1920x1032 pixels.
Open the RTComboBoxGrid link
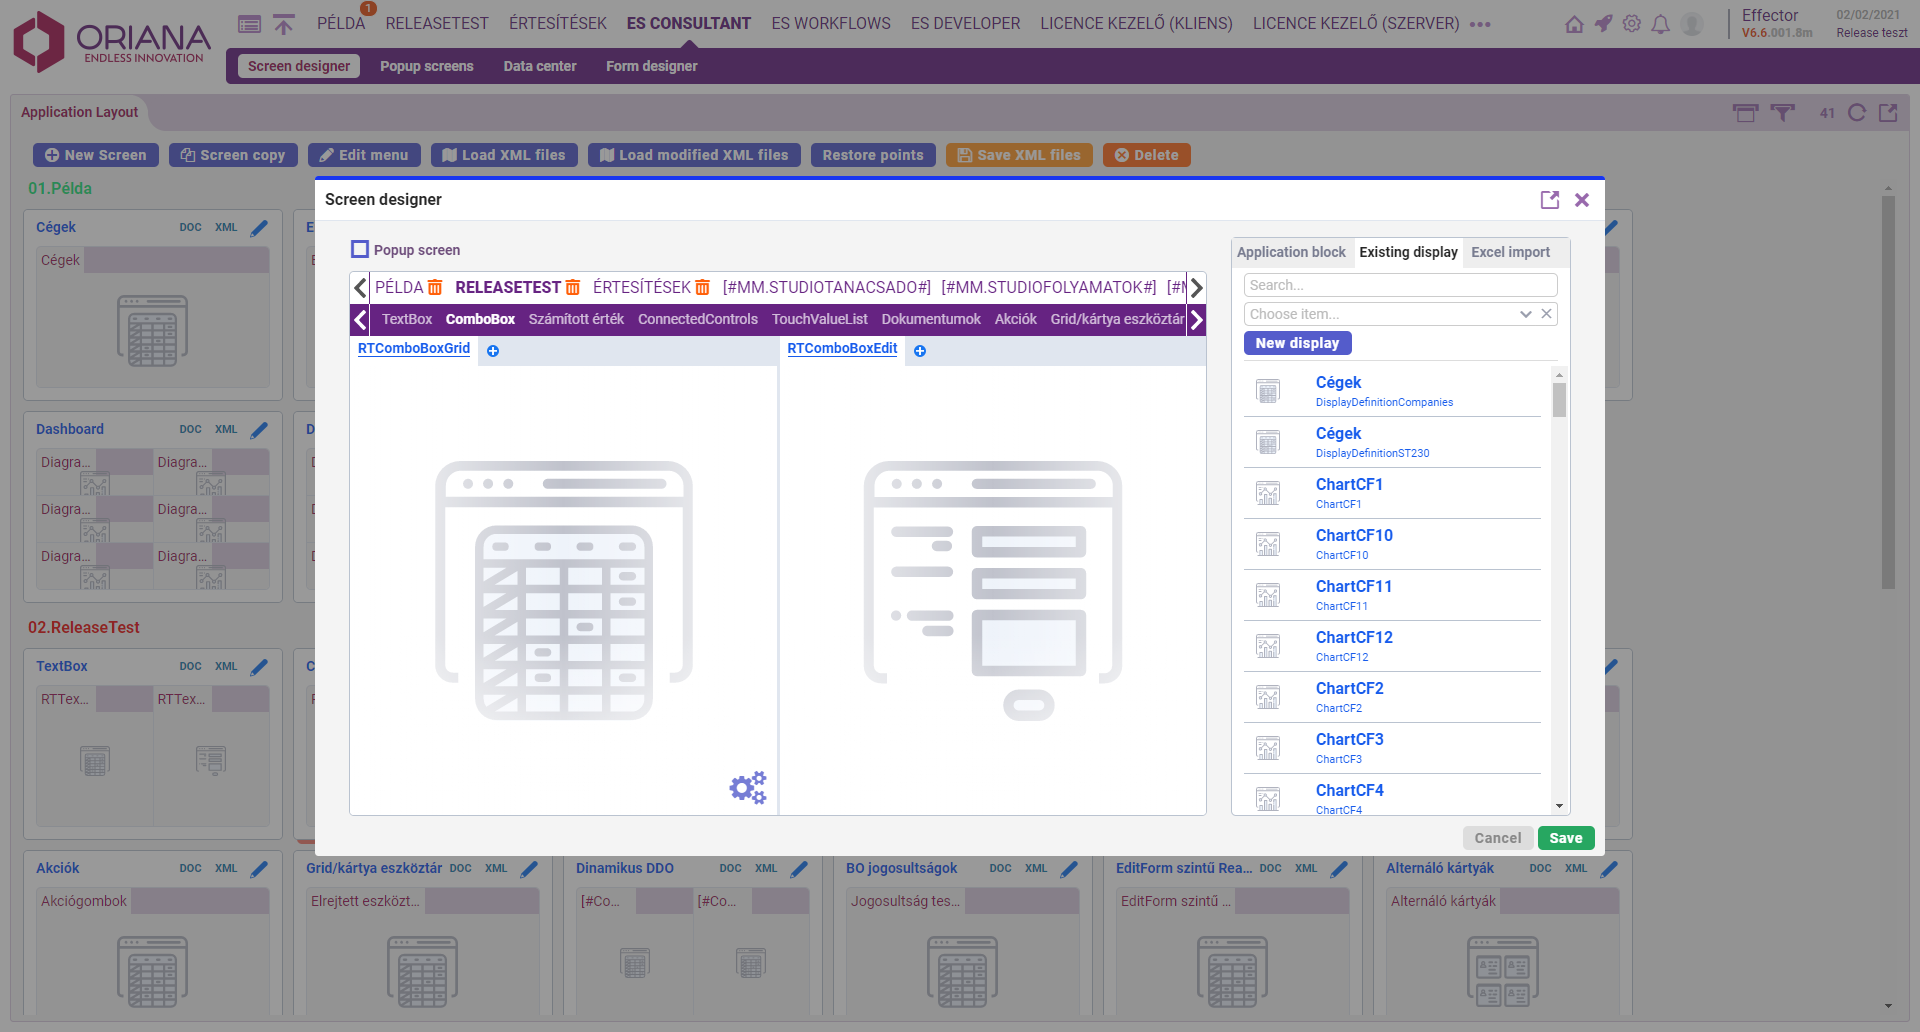pyautogui.click(x=414, y=348)
